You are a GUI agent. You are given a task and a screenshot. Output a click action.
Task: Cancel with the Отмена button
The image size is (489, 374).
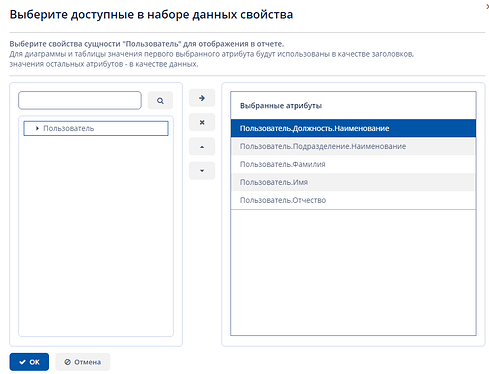pos(83,362)
